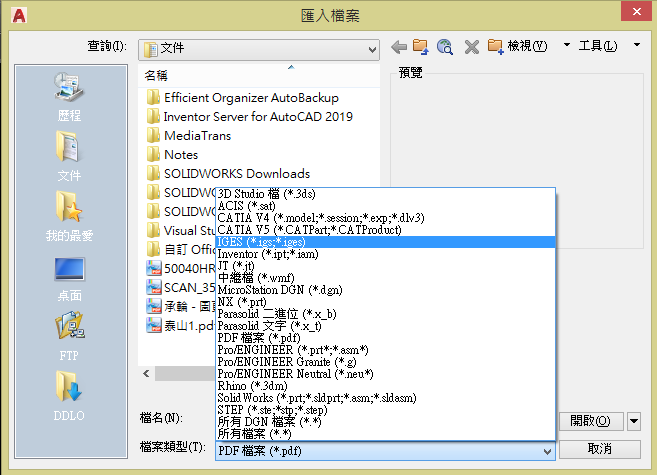The image size is (657, 475).
Task: Click the AutoCAD logo in title bar
Action: tap(19, 15)
